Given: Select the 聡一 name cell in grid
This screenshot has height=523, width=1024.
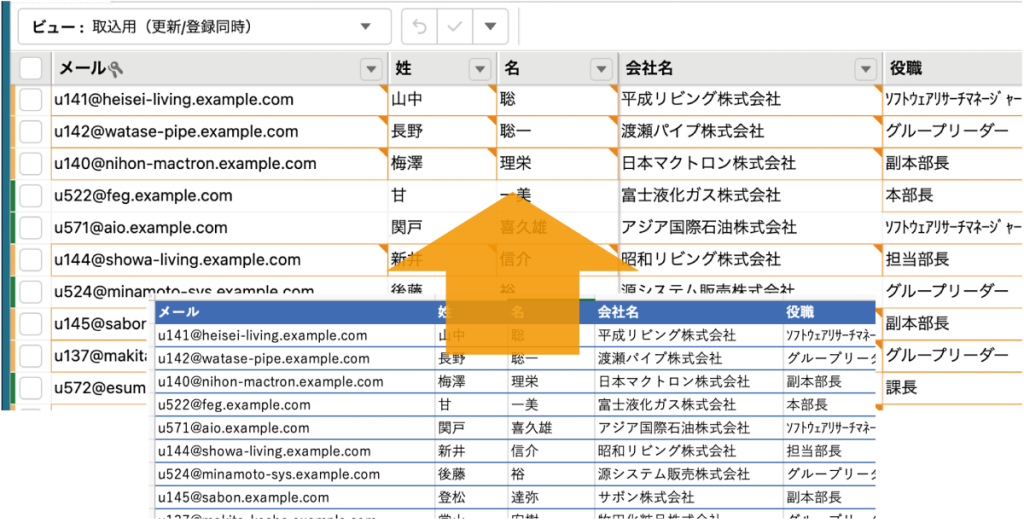Looking at the screenshot, I should click(x=557, y=132).
